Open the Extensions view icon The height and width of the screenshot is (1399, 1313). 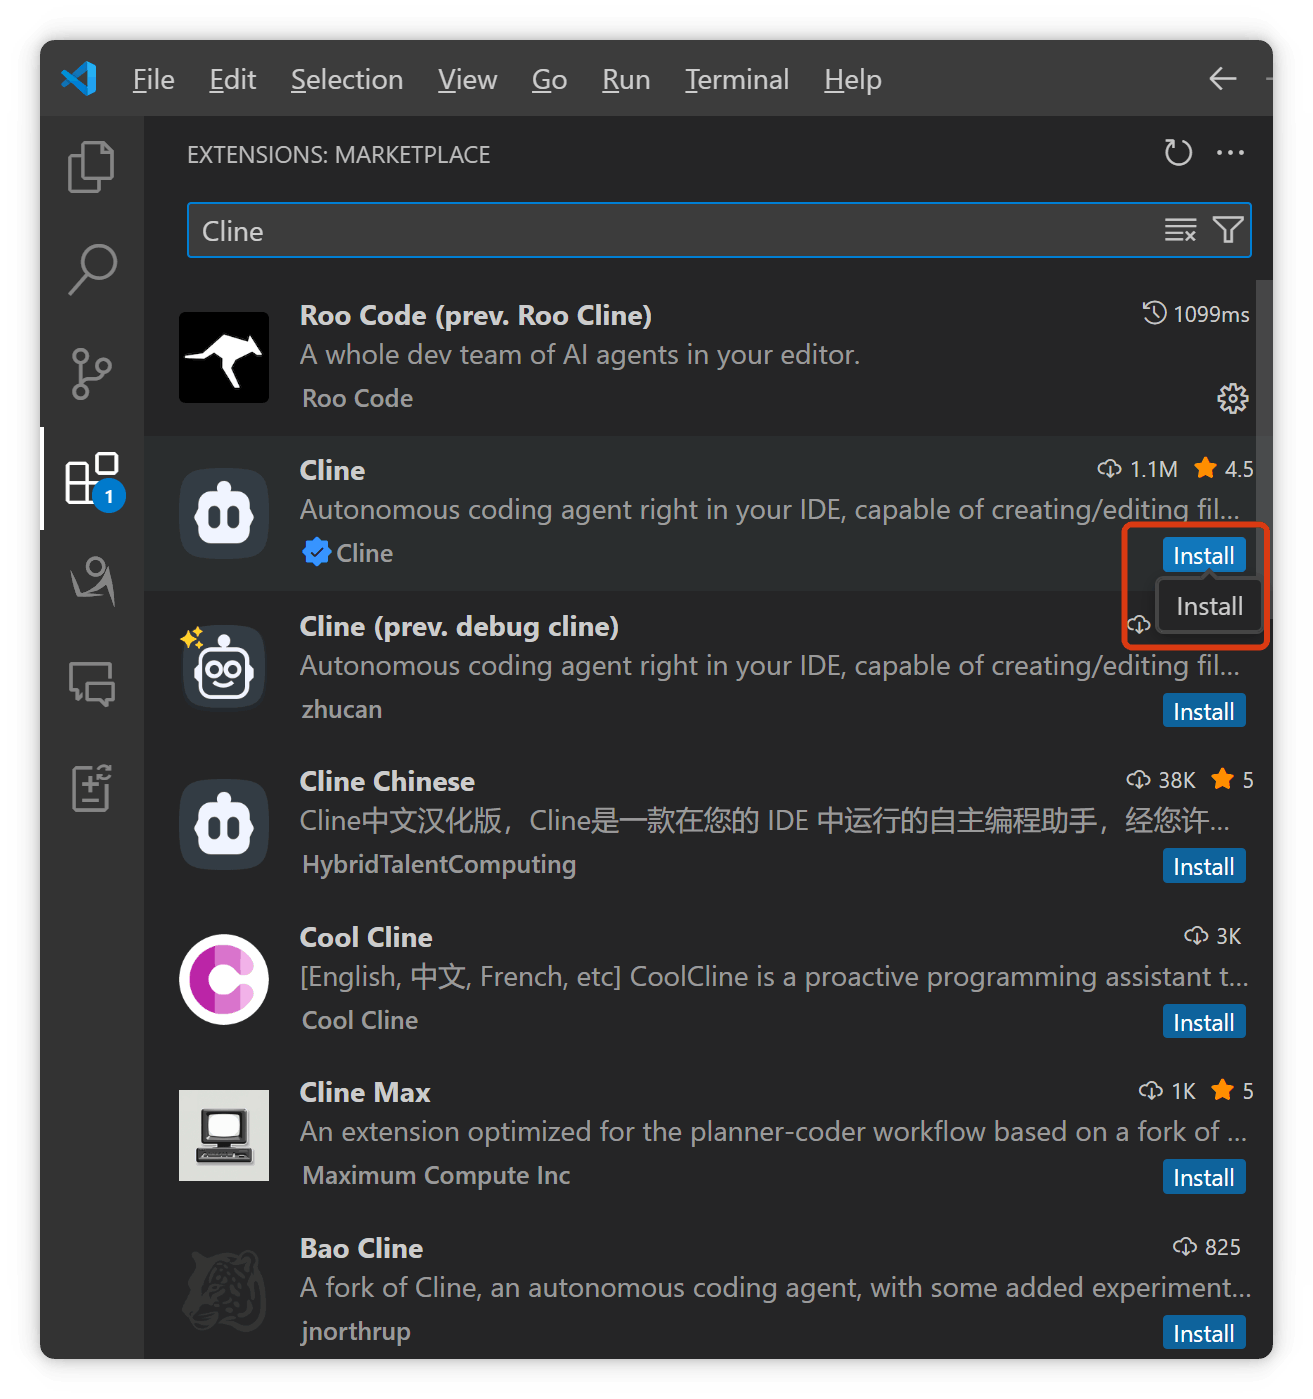point(93,479)
